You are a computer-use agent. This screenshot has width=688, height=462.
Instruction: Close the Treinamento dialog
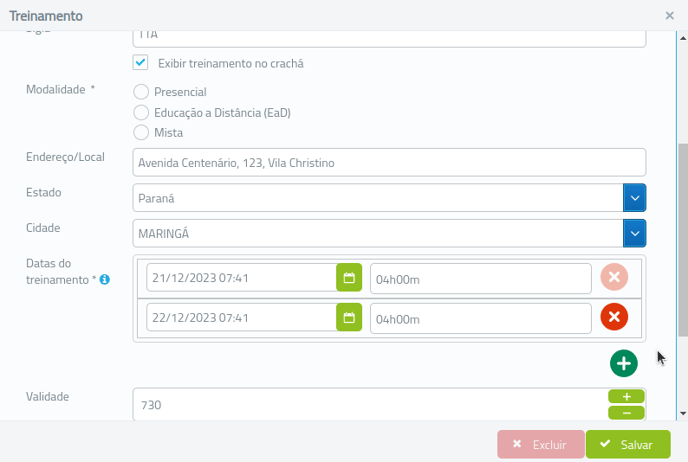tap(669, 16)
